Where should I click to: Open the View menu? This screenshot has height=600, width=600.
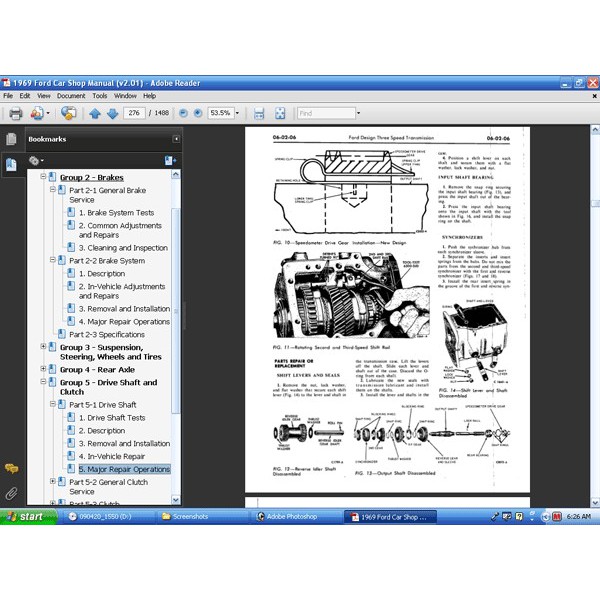click(44, 96)
